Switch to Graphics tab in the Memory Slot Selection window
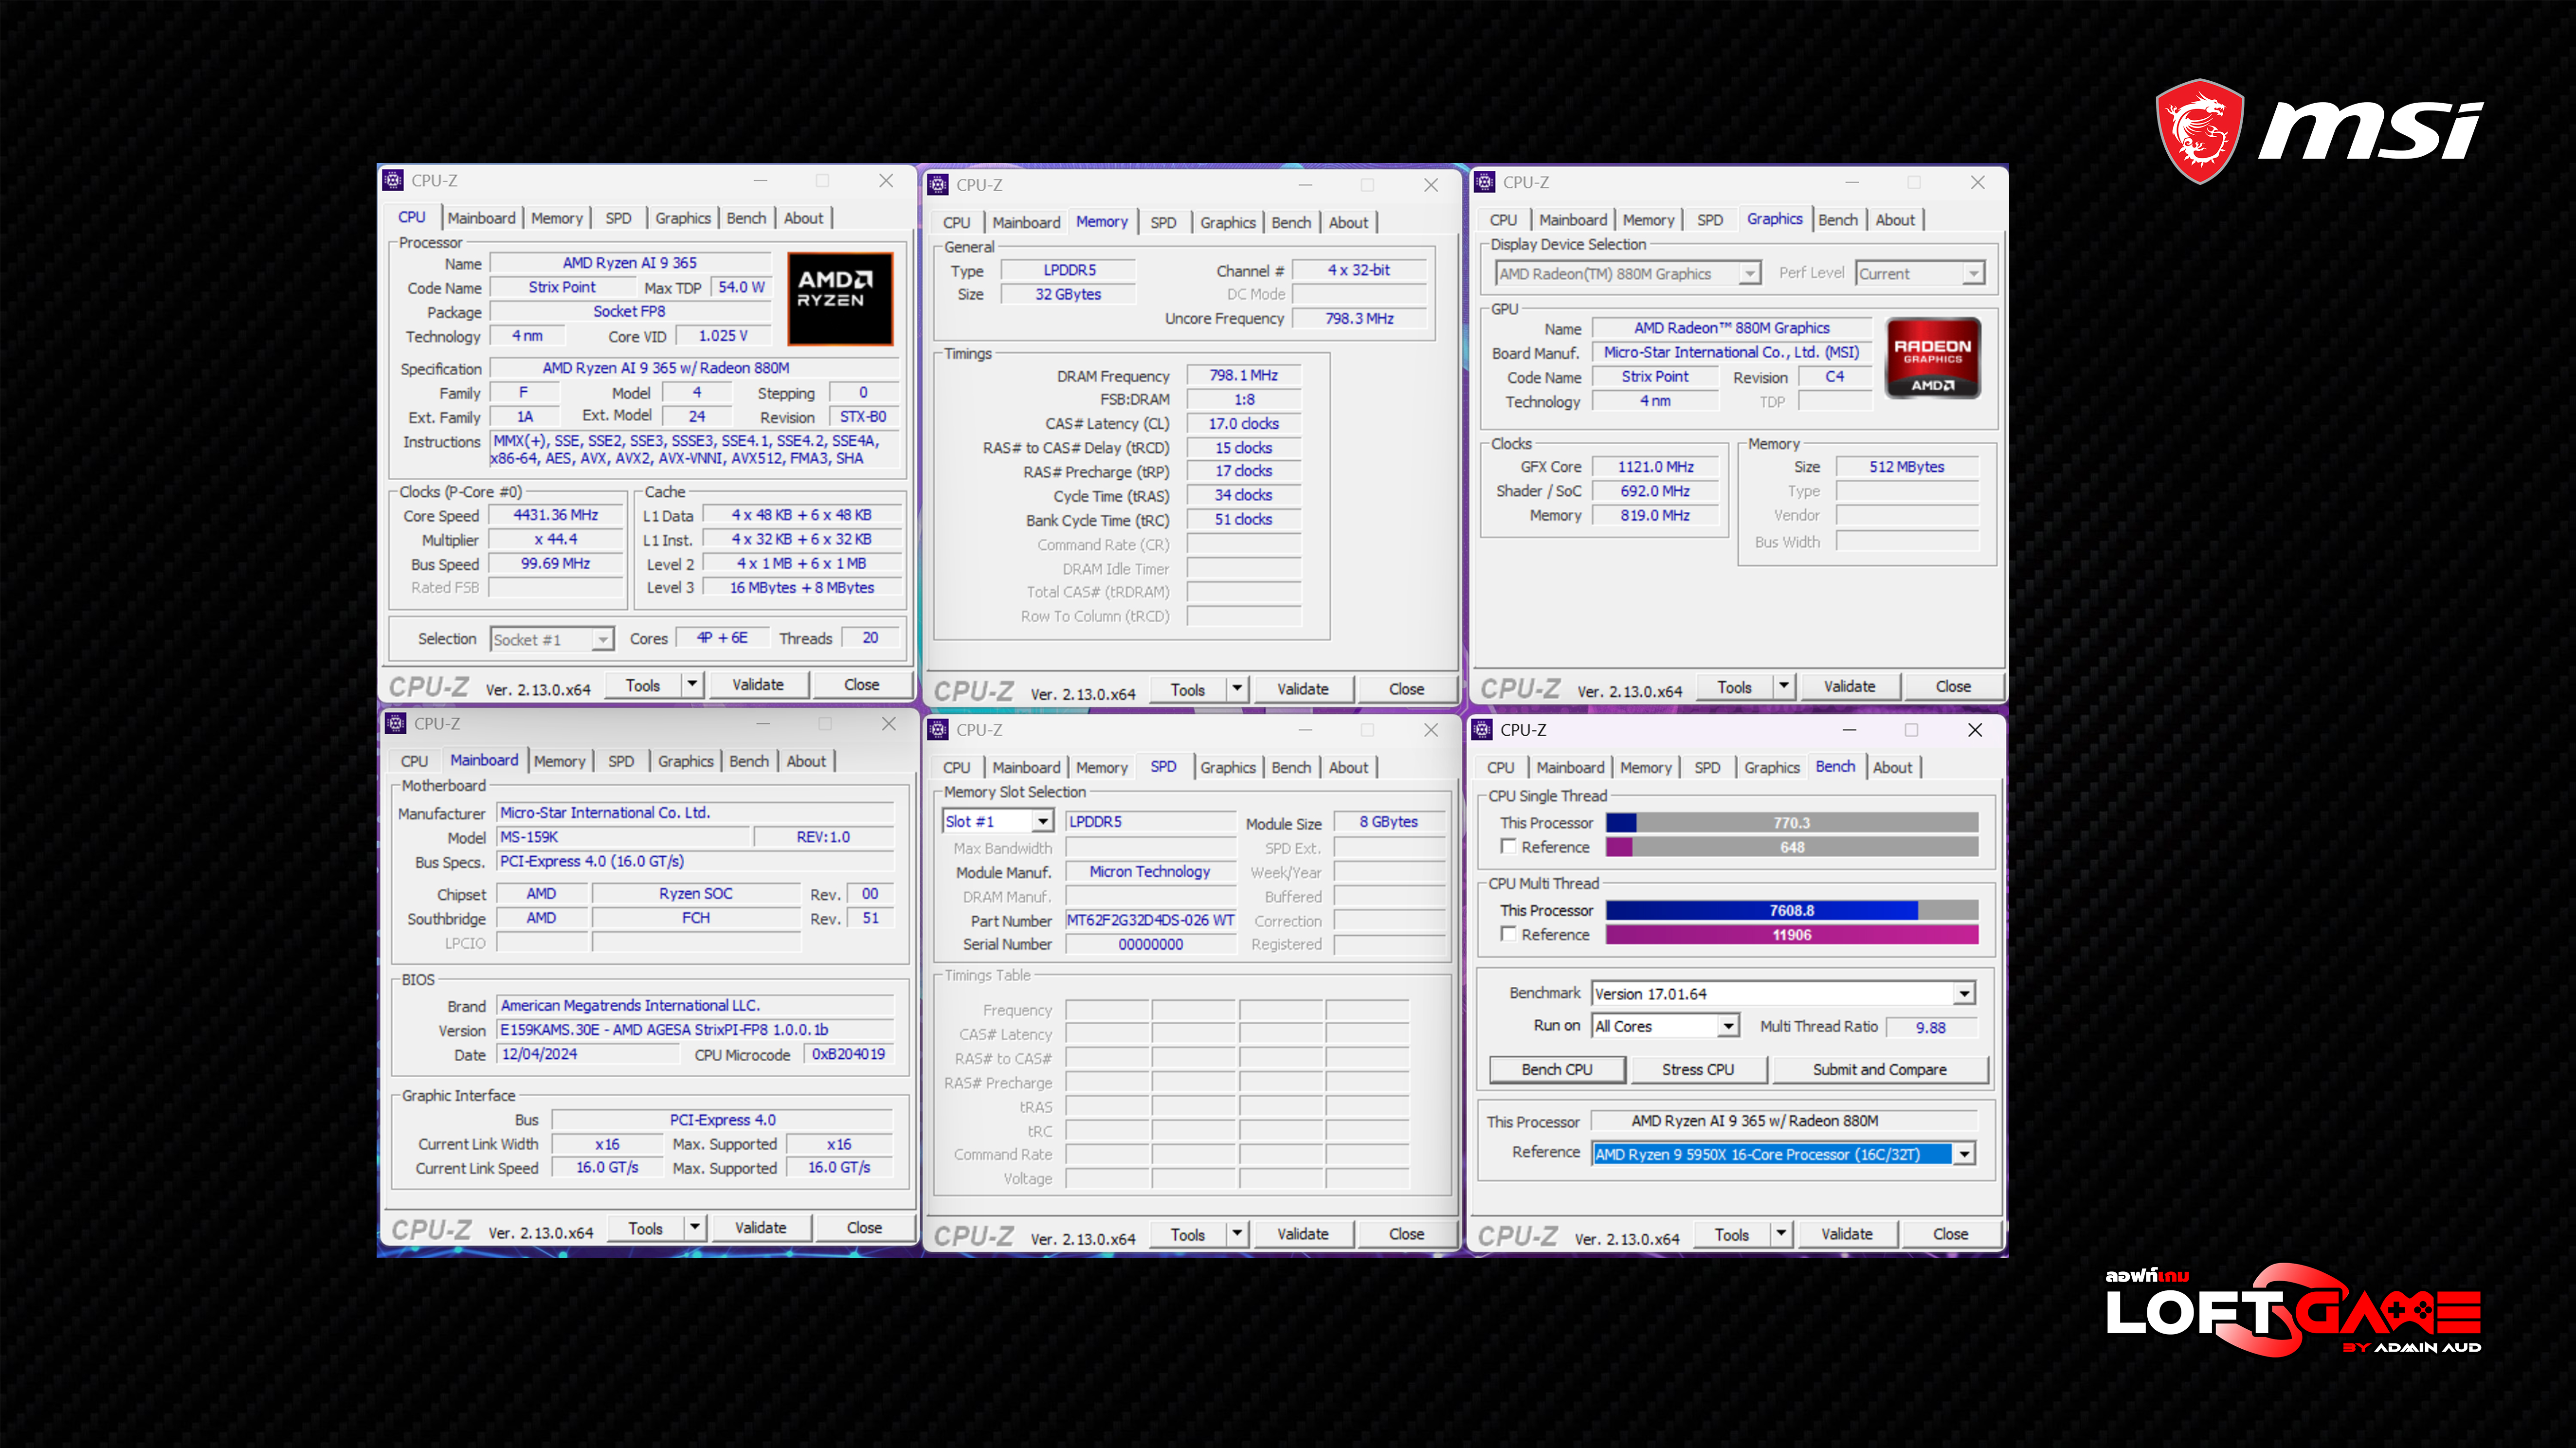Screen dimensions: 2576x1448 point(1228,768)
